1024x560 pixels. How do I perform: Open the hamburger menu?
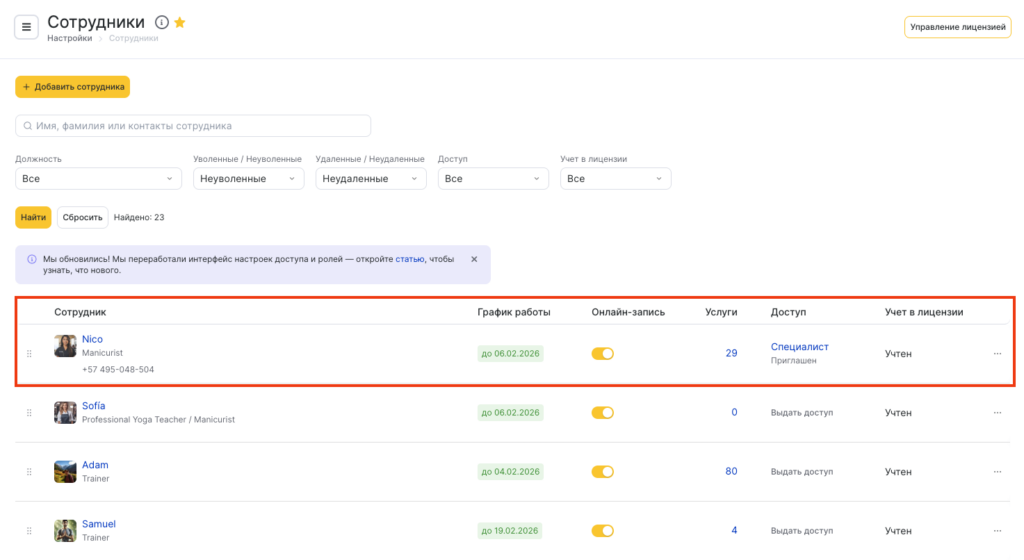coord(26,27)
